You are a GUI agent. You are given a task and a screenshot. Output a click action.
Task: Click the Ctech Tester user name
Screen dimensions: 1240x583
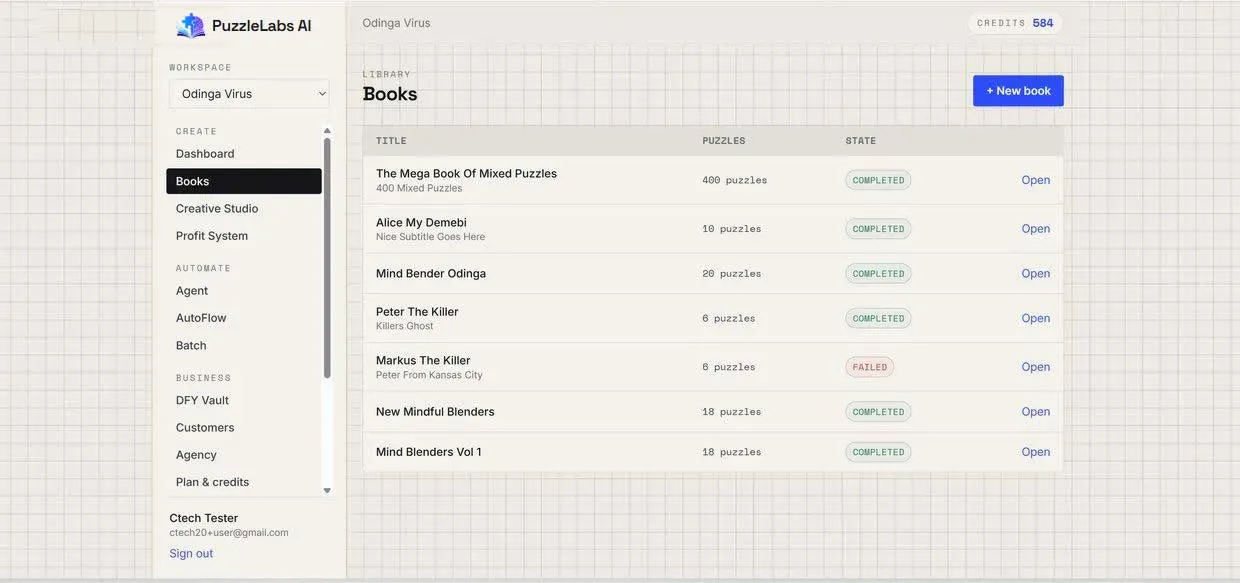[204, 518]
